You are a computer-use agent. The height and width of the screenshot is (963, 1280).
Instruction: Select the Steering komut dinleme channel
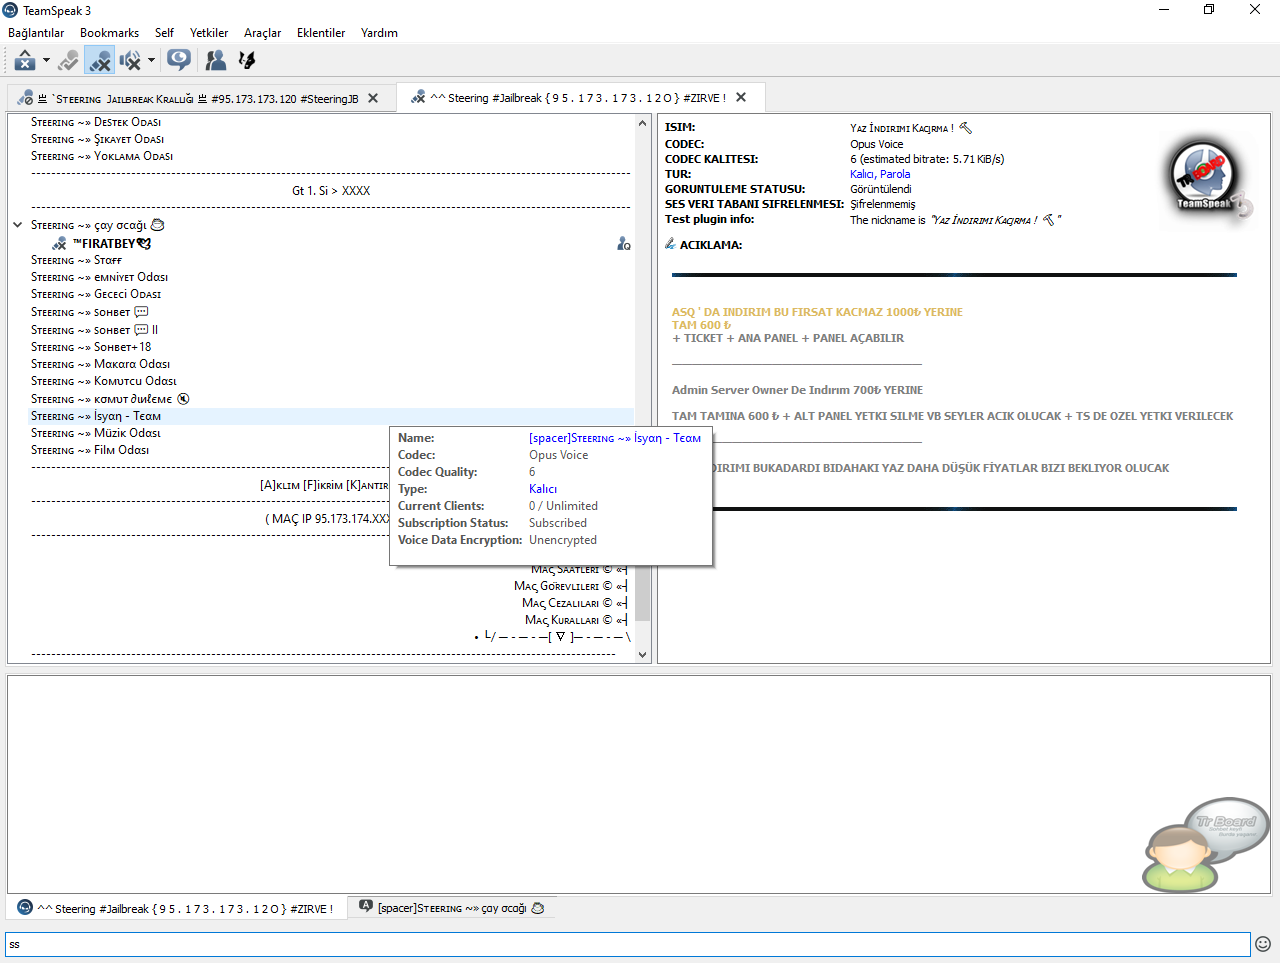[110, 399]
